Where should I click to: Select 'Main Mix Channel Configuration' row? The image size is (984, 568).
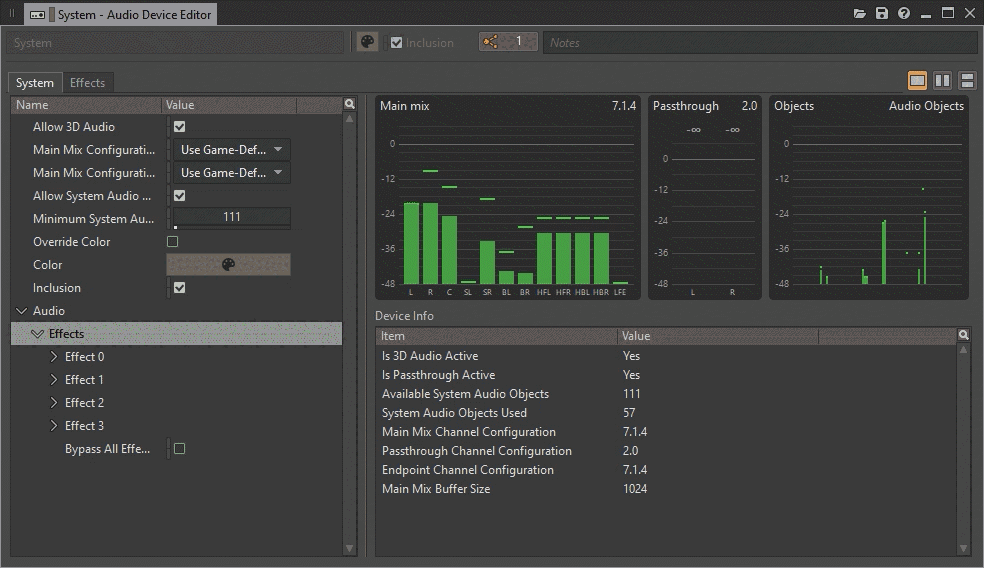(x=666, y=432)
